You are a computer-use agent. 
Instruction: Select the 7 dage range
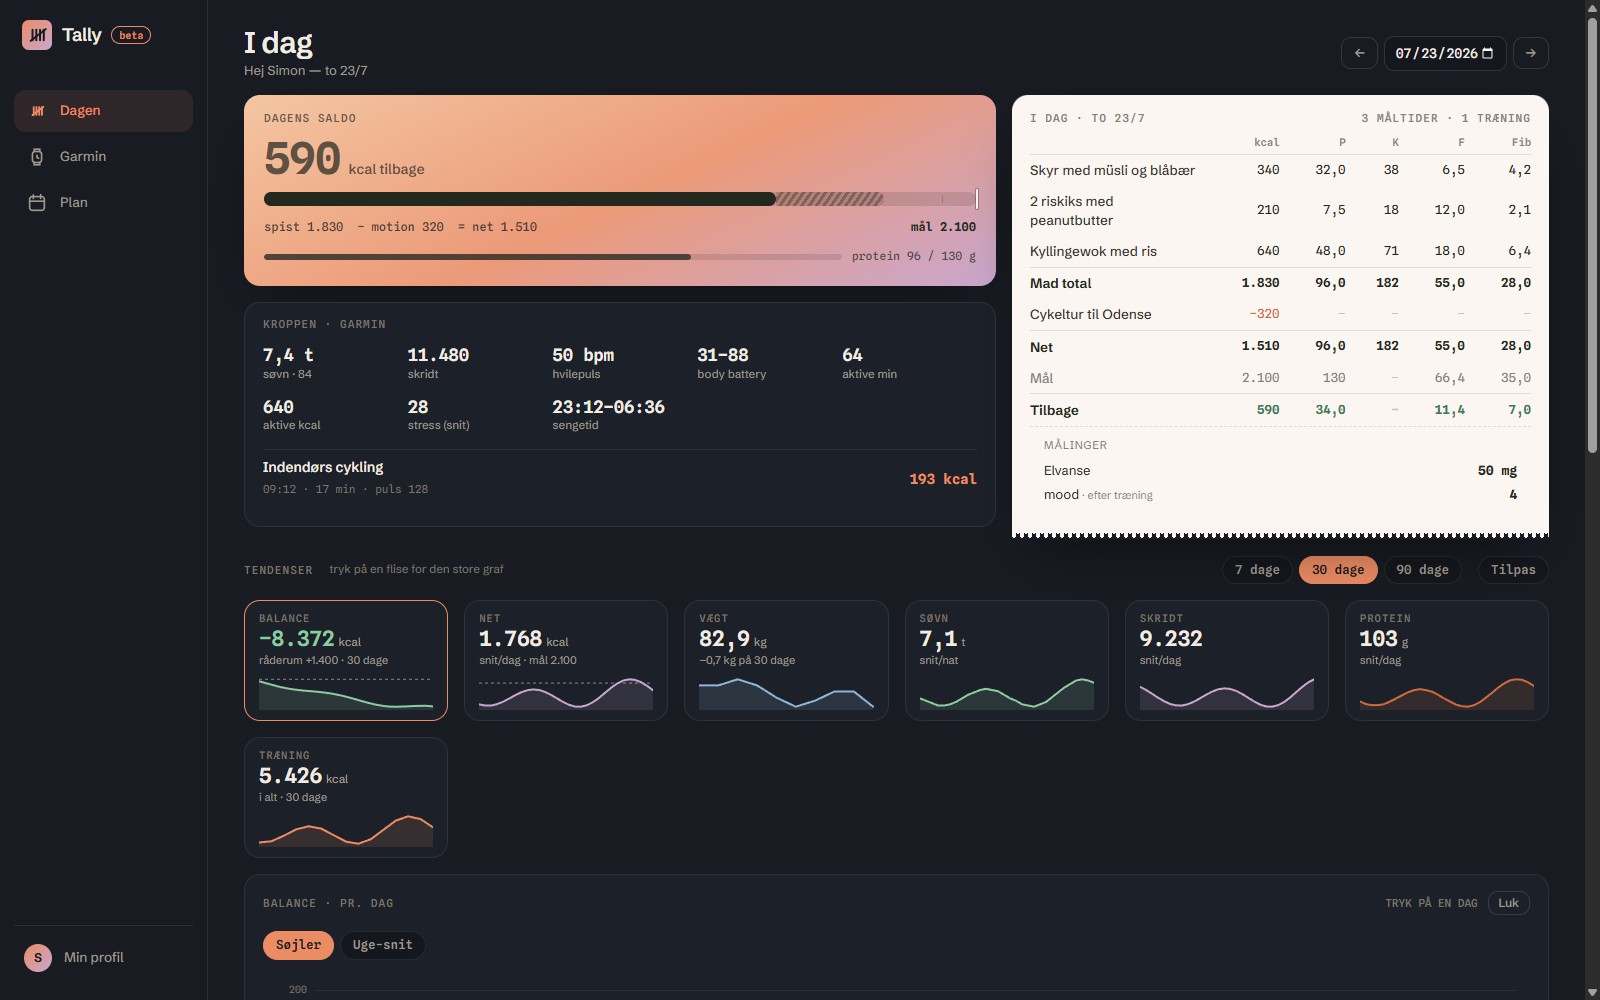[1257, 570]
